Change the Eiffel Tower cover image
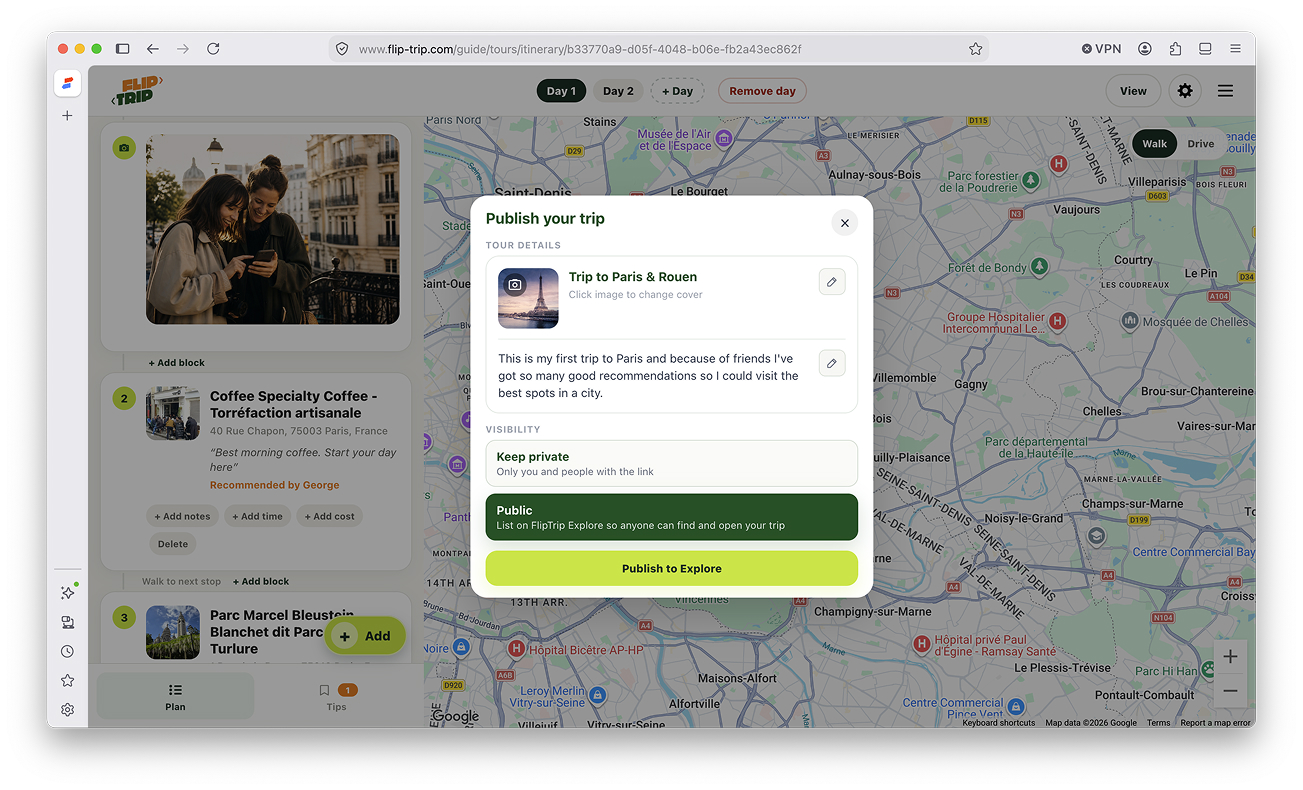Viewport: 1303px width, 790px height. click(528, 298)
